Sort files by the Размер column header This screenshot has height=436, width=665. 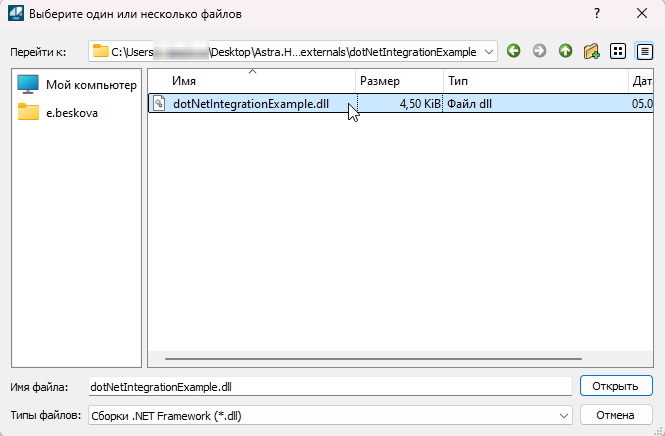pos(398,80)
